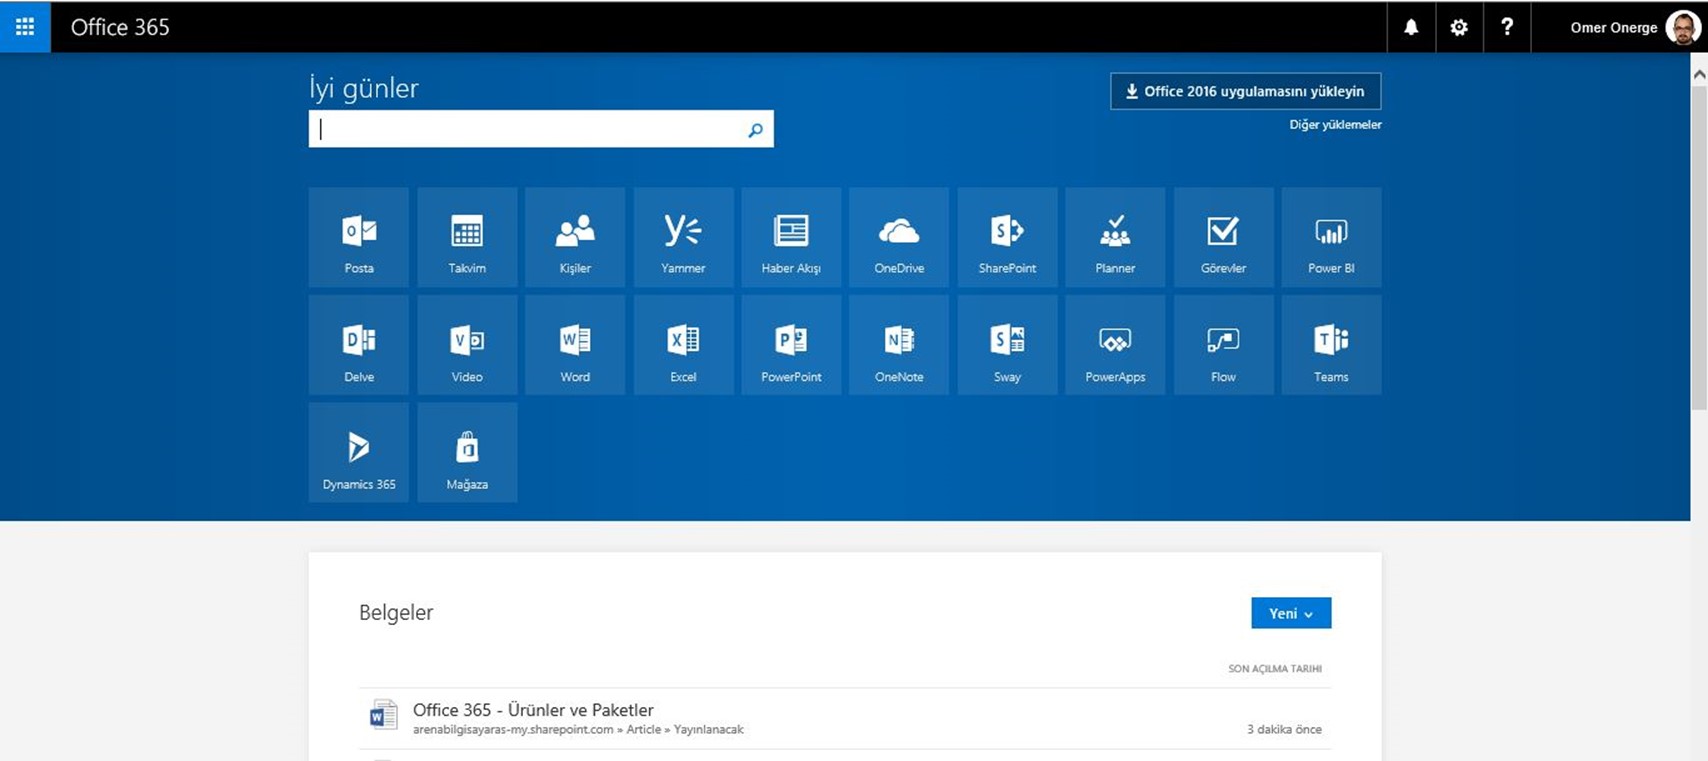This screenshot has width=1708, height=761.
Task: Click Omer Onerge profile picture
Action: pyautogui.click(x=1683, y=28)
